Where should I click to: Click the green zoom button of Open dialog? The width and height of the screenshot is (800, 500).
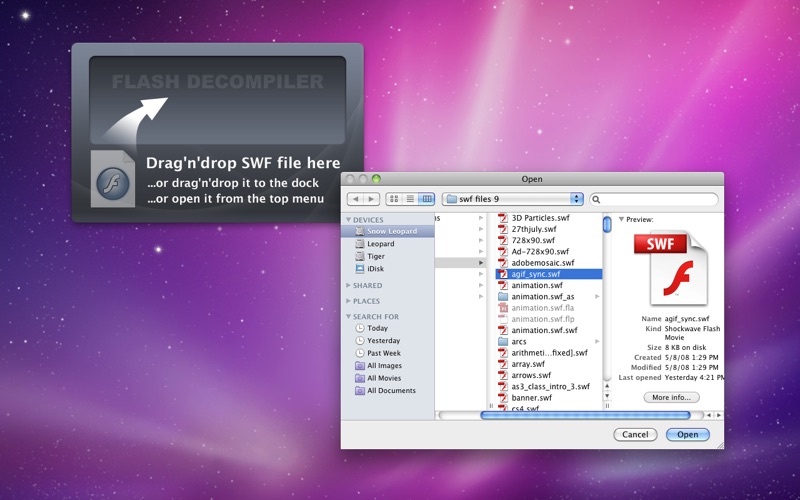(377, 179)
